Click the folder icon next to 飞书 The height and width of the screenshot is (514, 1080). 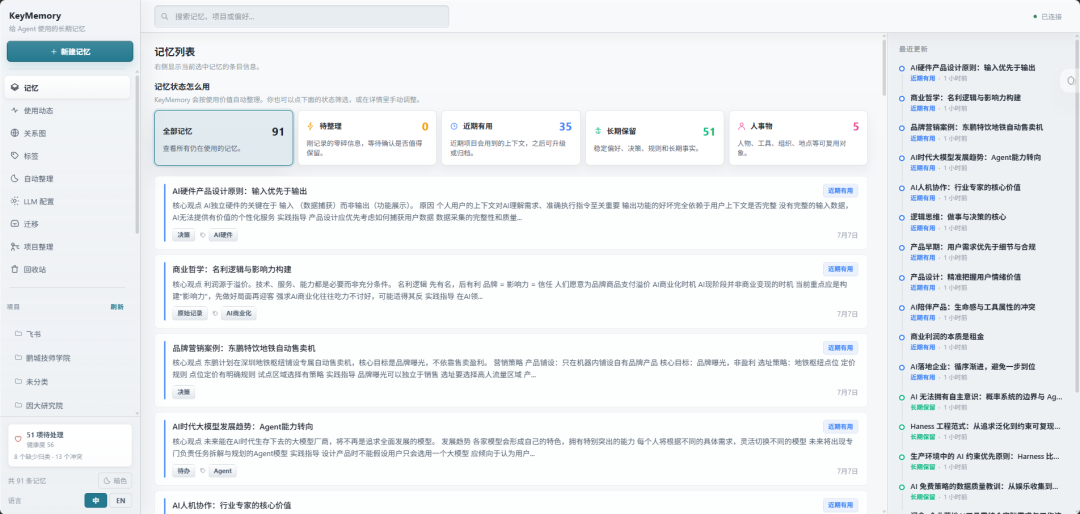click(19, 334)
